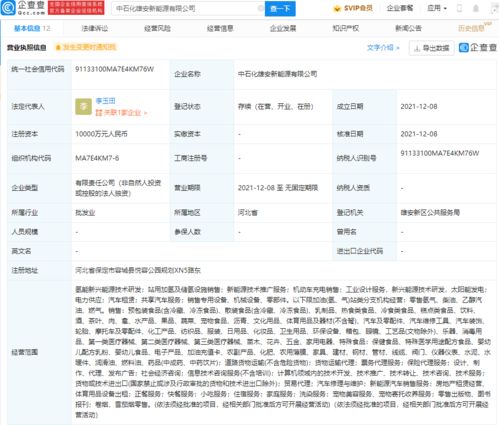This screenshot has width=499, height=425.
Task: Open legal representative 李玉田 link
Action: [105, 101]
